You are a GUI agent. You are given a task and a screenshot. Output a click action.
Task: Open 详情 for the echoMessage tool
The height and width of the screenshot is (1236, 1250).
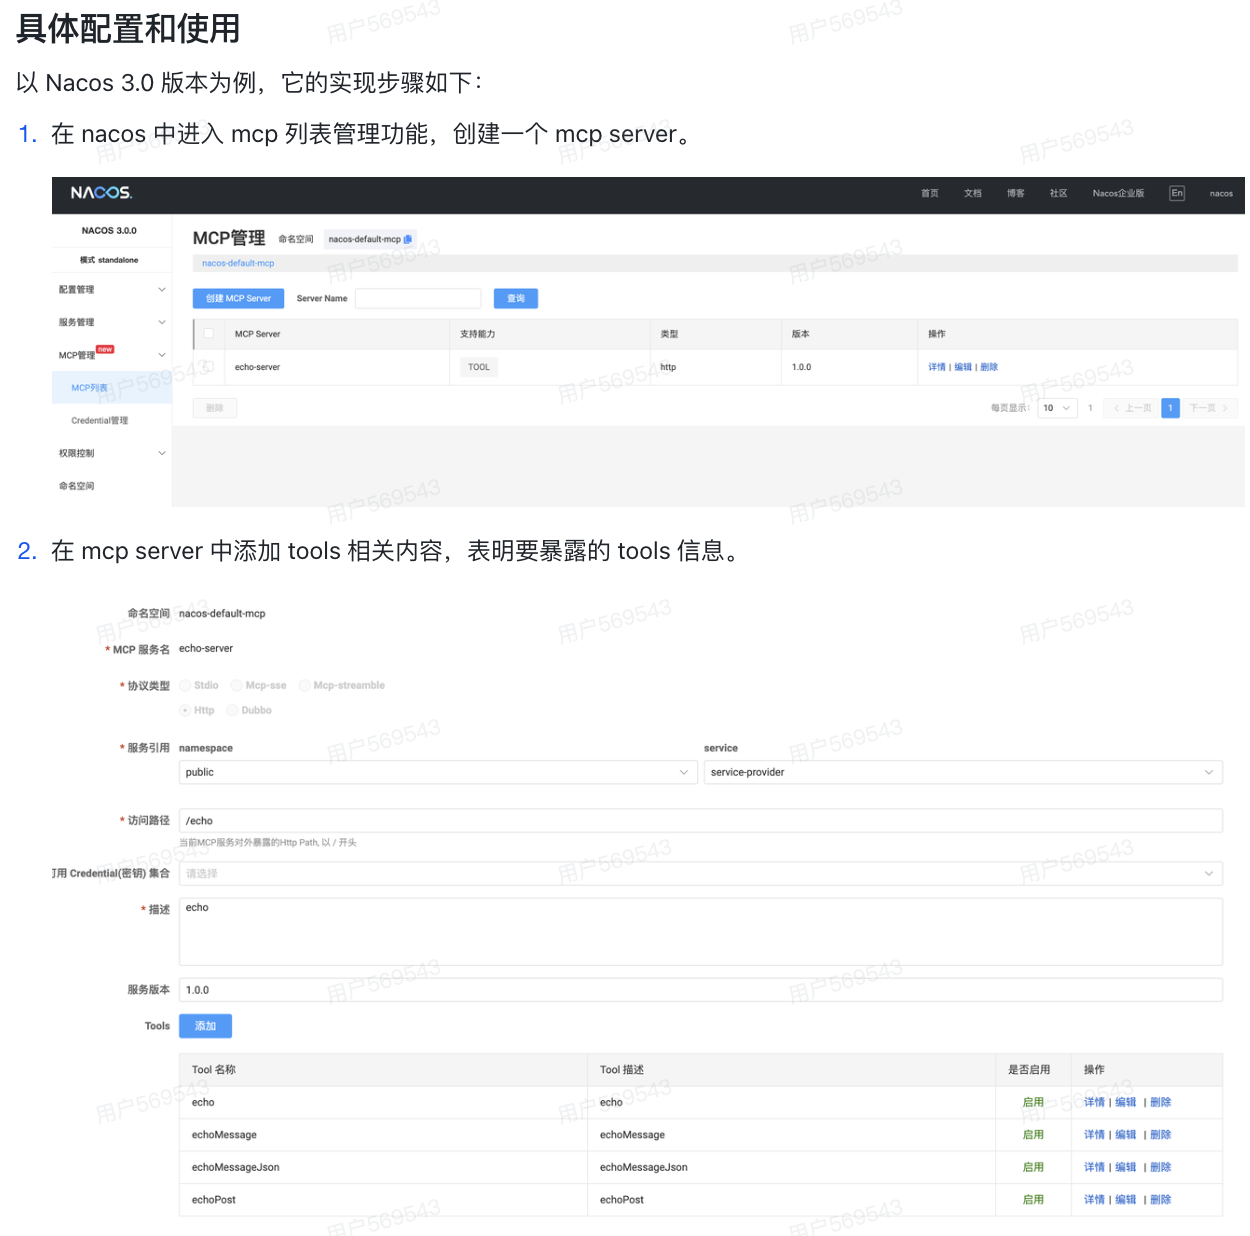point(1094,1135)
